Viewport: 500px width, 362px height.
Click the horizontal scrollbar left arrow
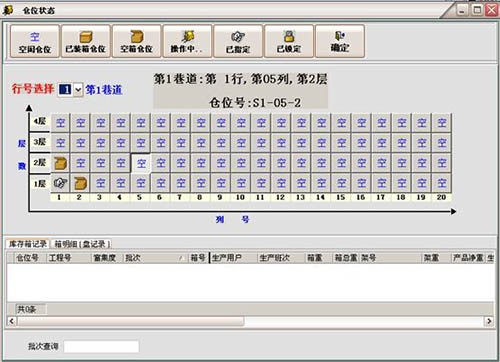pyautogui.click(x=12, y=321)
